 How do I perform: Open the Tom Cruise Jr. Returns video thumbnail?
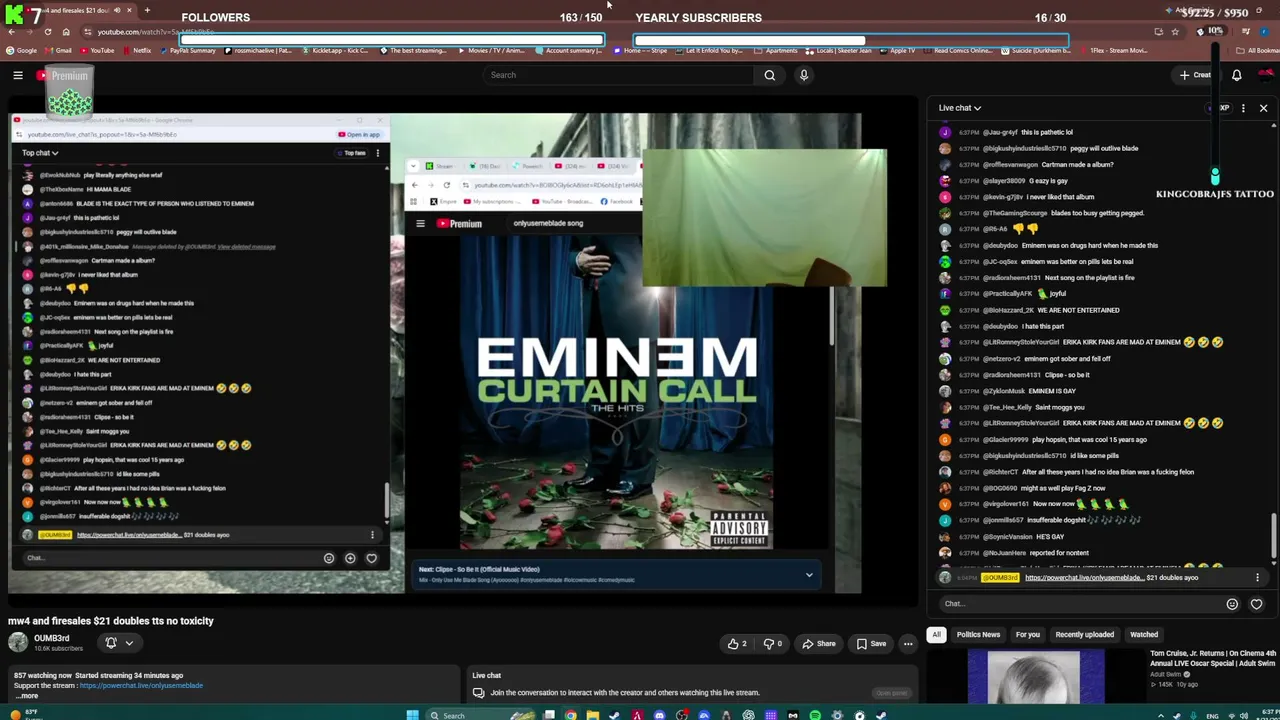click(1035, 677)
